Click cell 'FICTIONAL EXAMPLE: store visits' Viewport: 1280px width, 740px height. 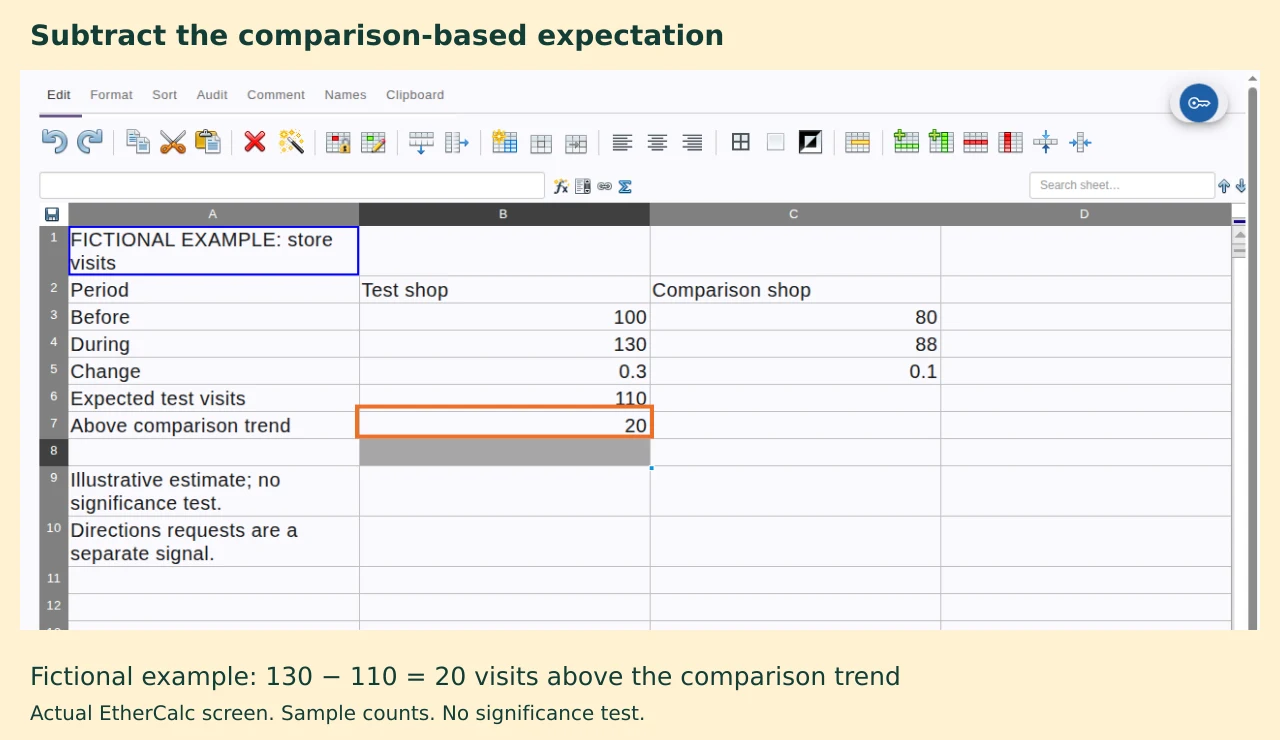coord(213,251)
